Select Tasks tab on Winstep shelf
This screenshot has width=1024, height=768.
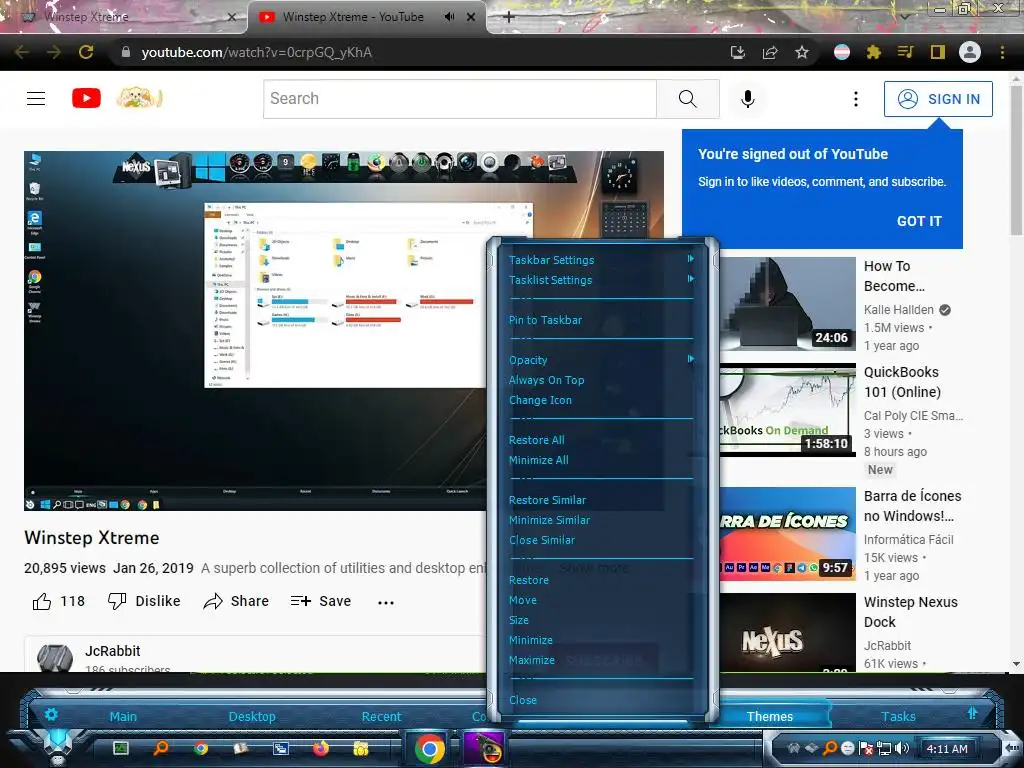pos(898,716)
